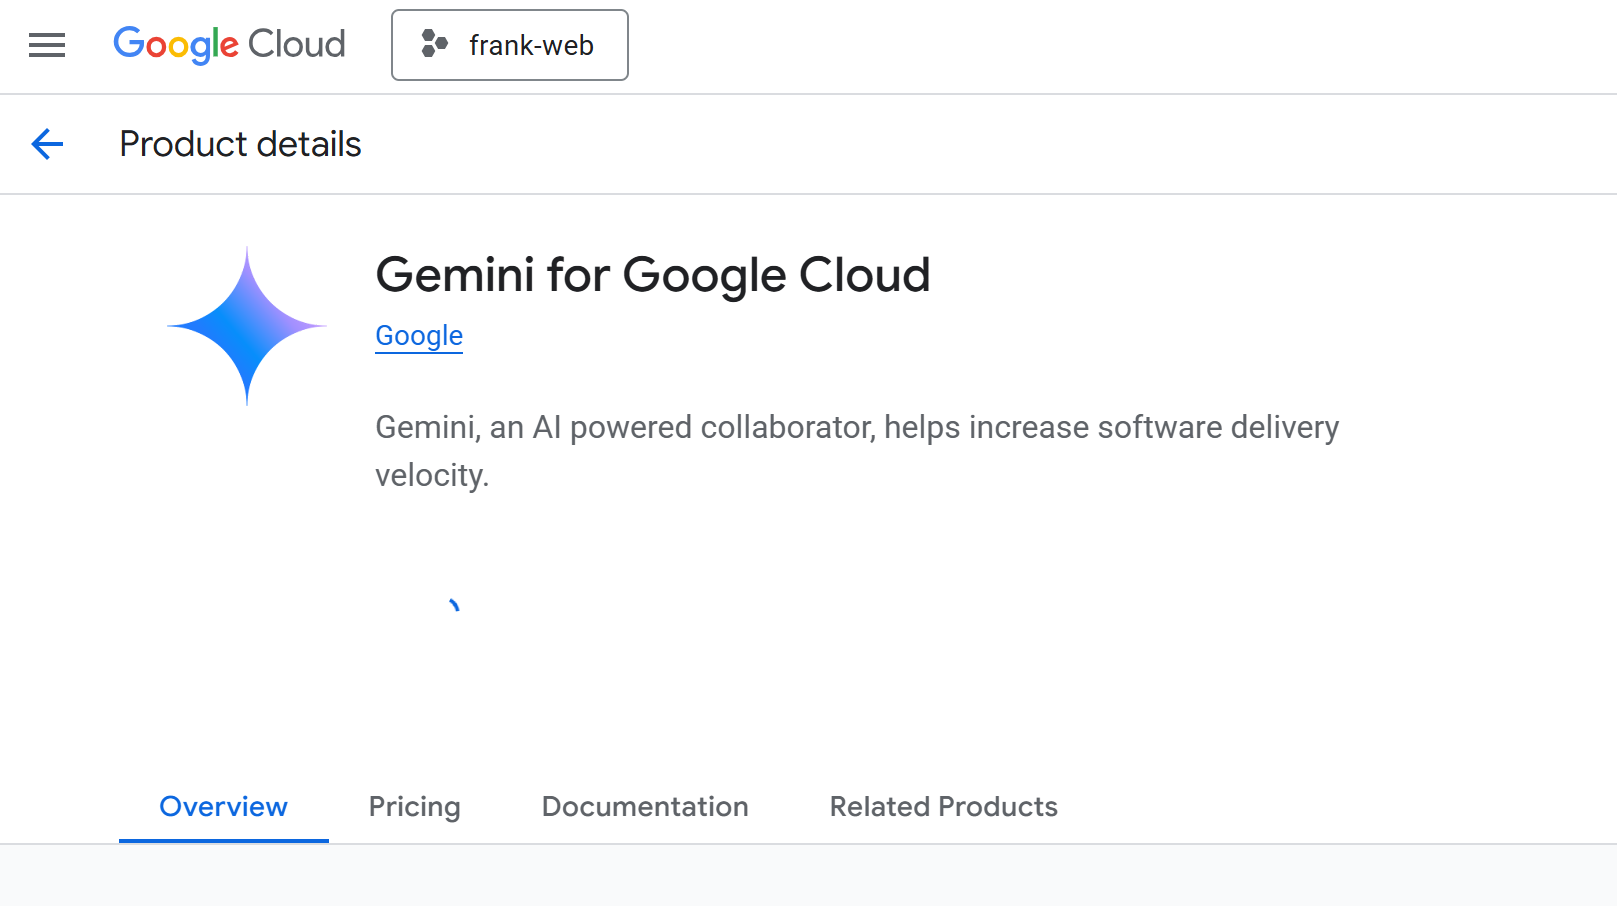Open the Google publisher link
The height and width of the screenshot is (906, 1617).
click(419, 336)
